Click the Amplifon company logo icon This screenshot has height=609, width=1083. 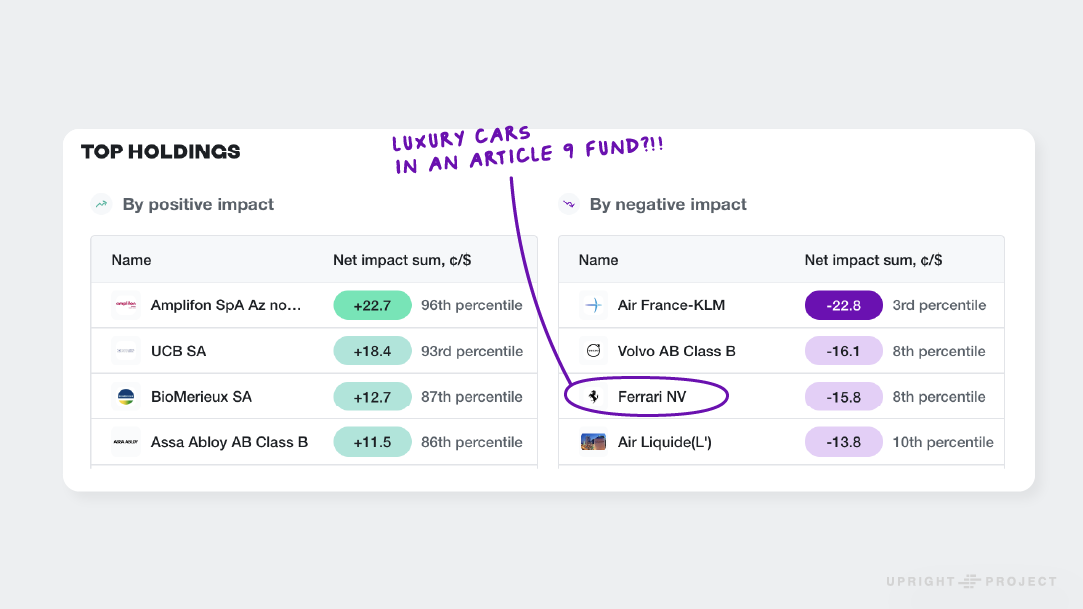tap(125, 305)
